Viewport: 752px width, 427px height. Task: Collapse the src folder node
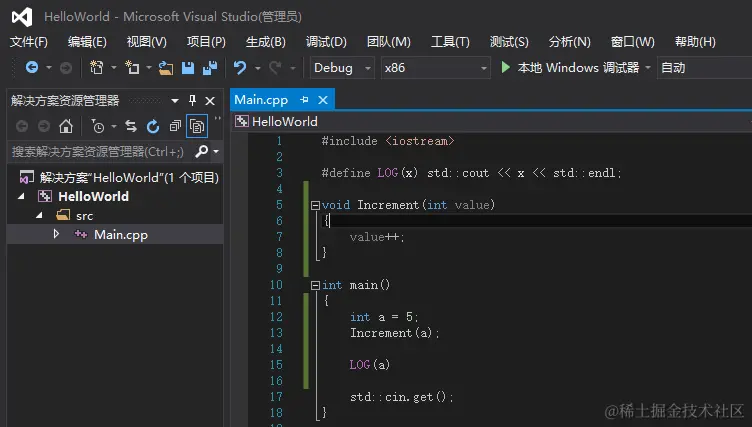coord(39,215)
